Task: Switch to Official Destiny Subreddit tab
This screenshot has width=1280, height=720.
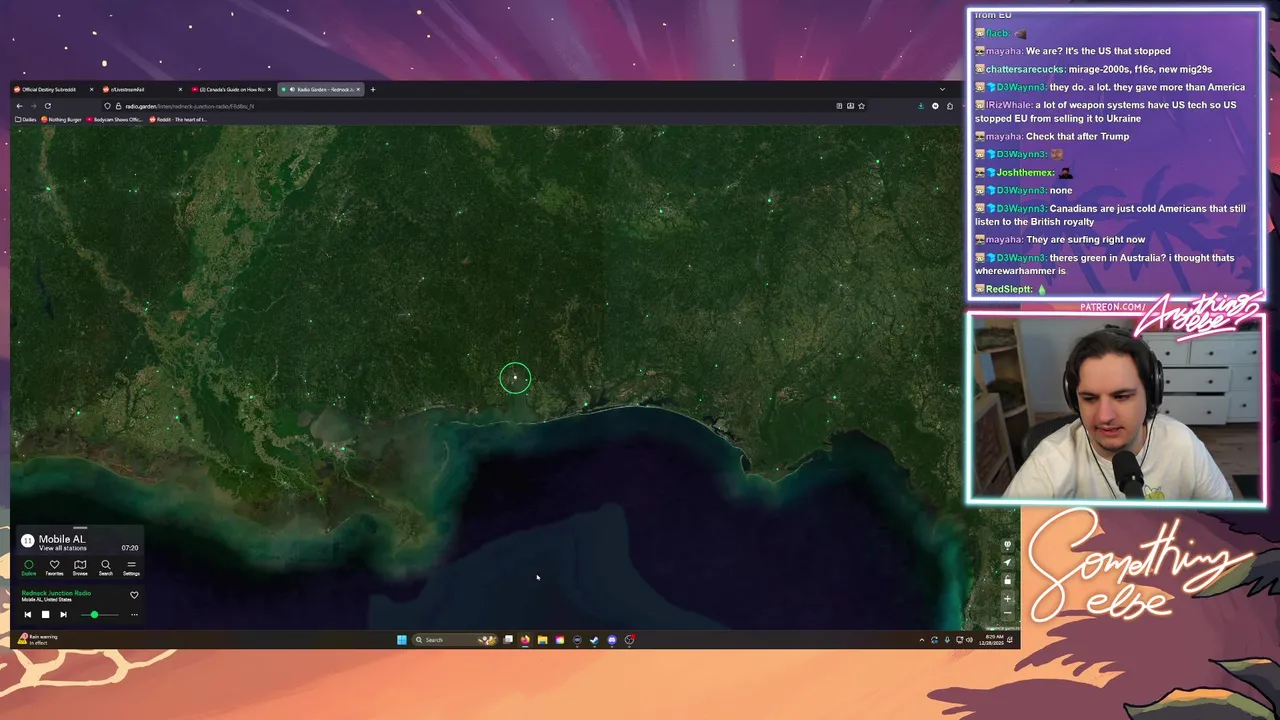Action: pos(54,89)
